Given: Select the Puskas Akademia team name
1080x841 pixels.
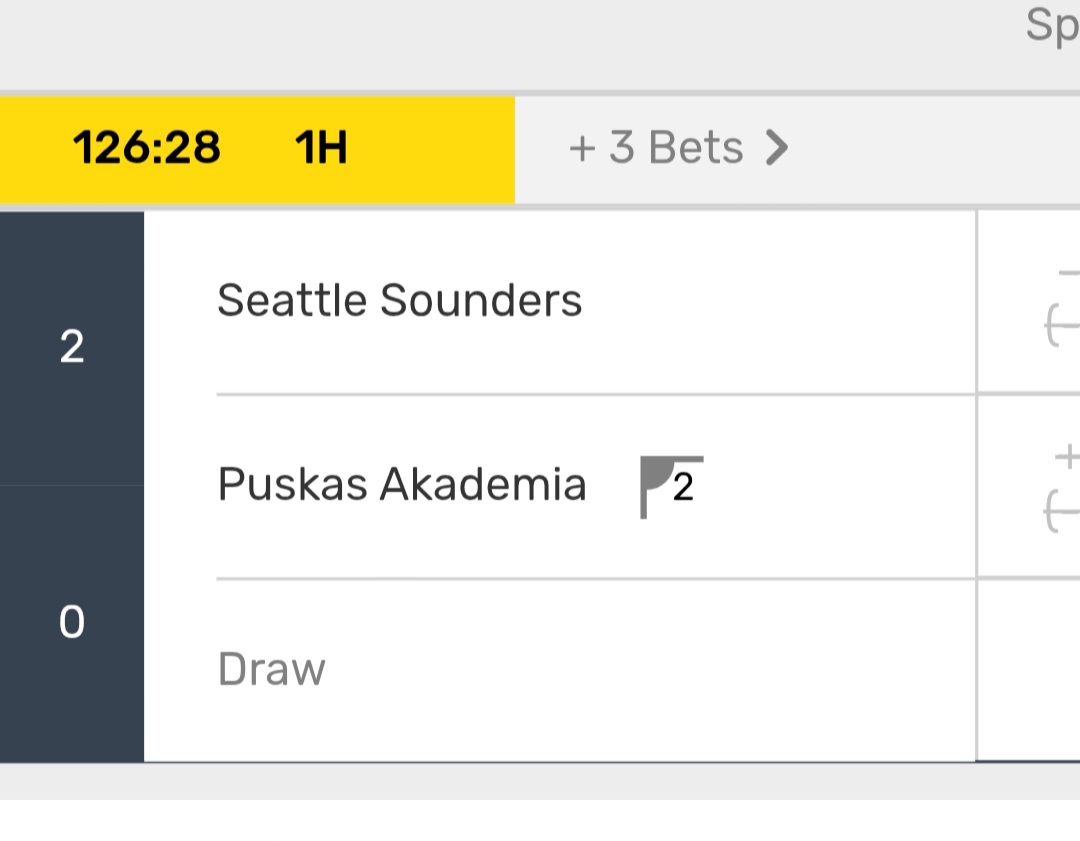Looking at the screenshot, I should tap(402, 485).
